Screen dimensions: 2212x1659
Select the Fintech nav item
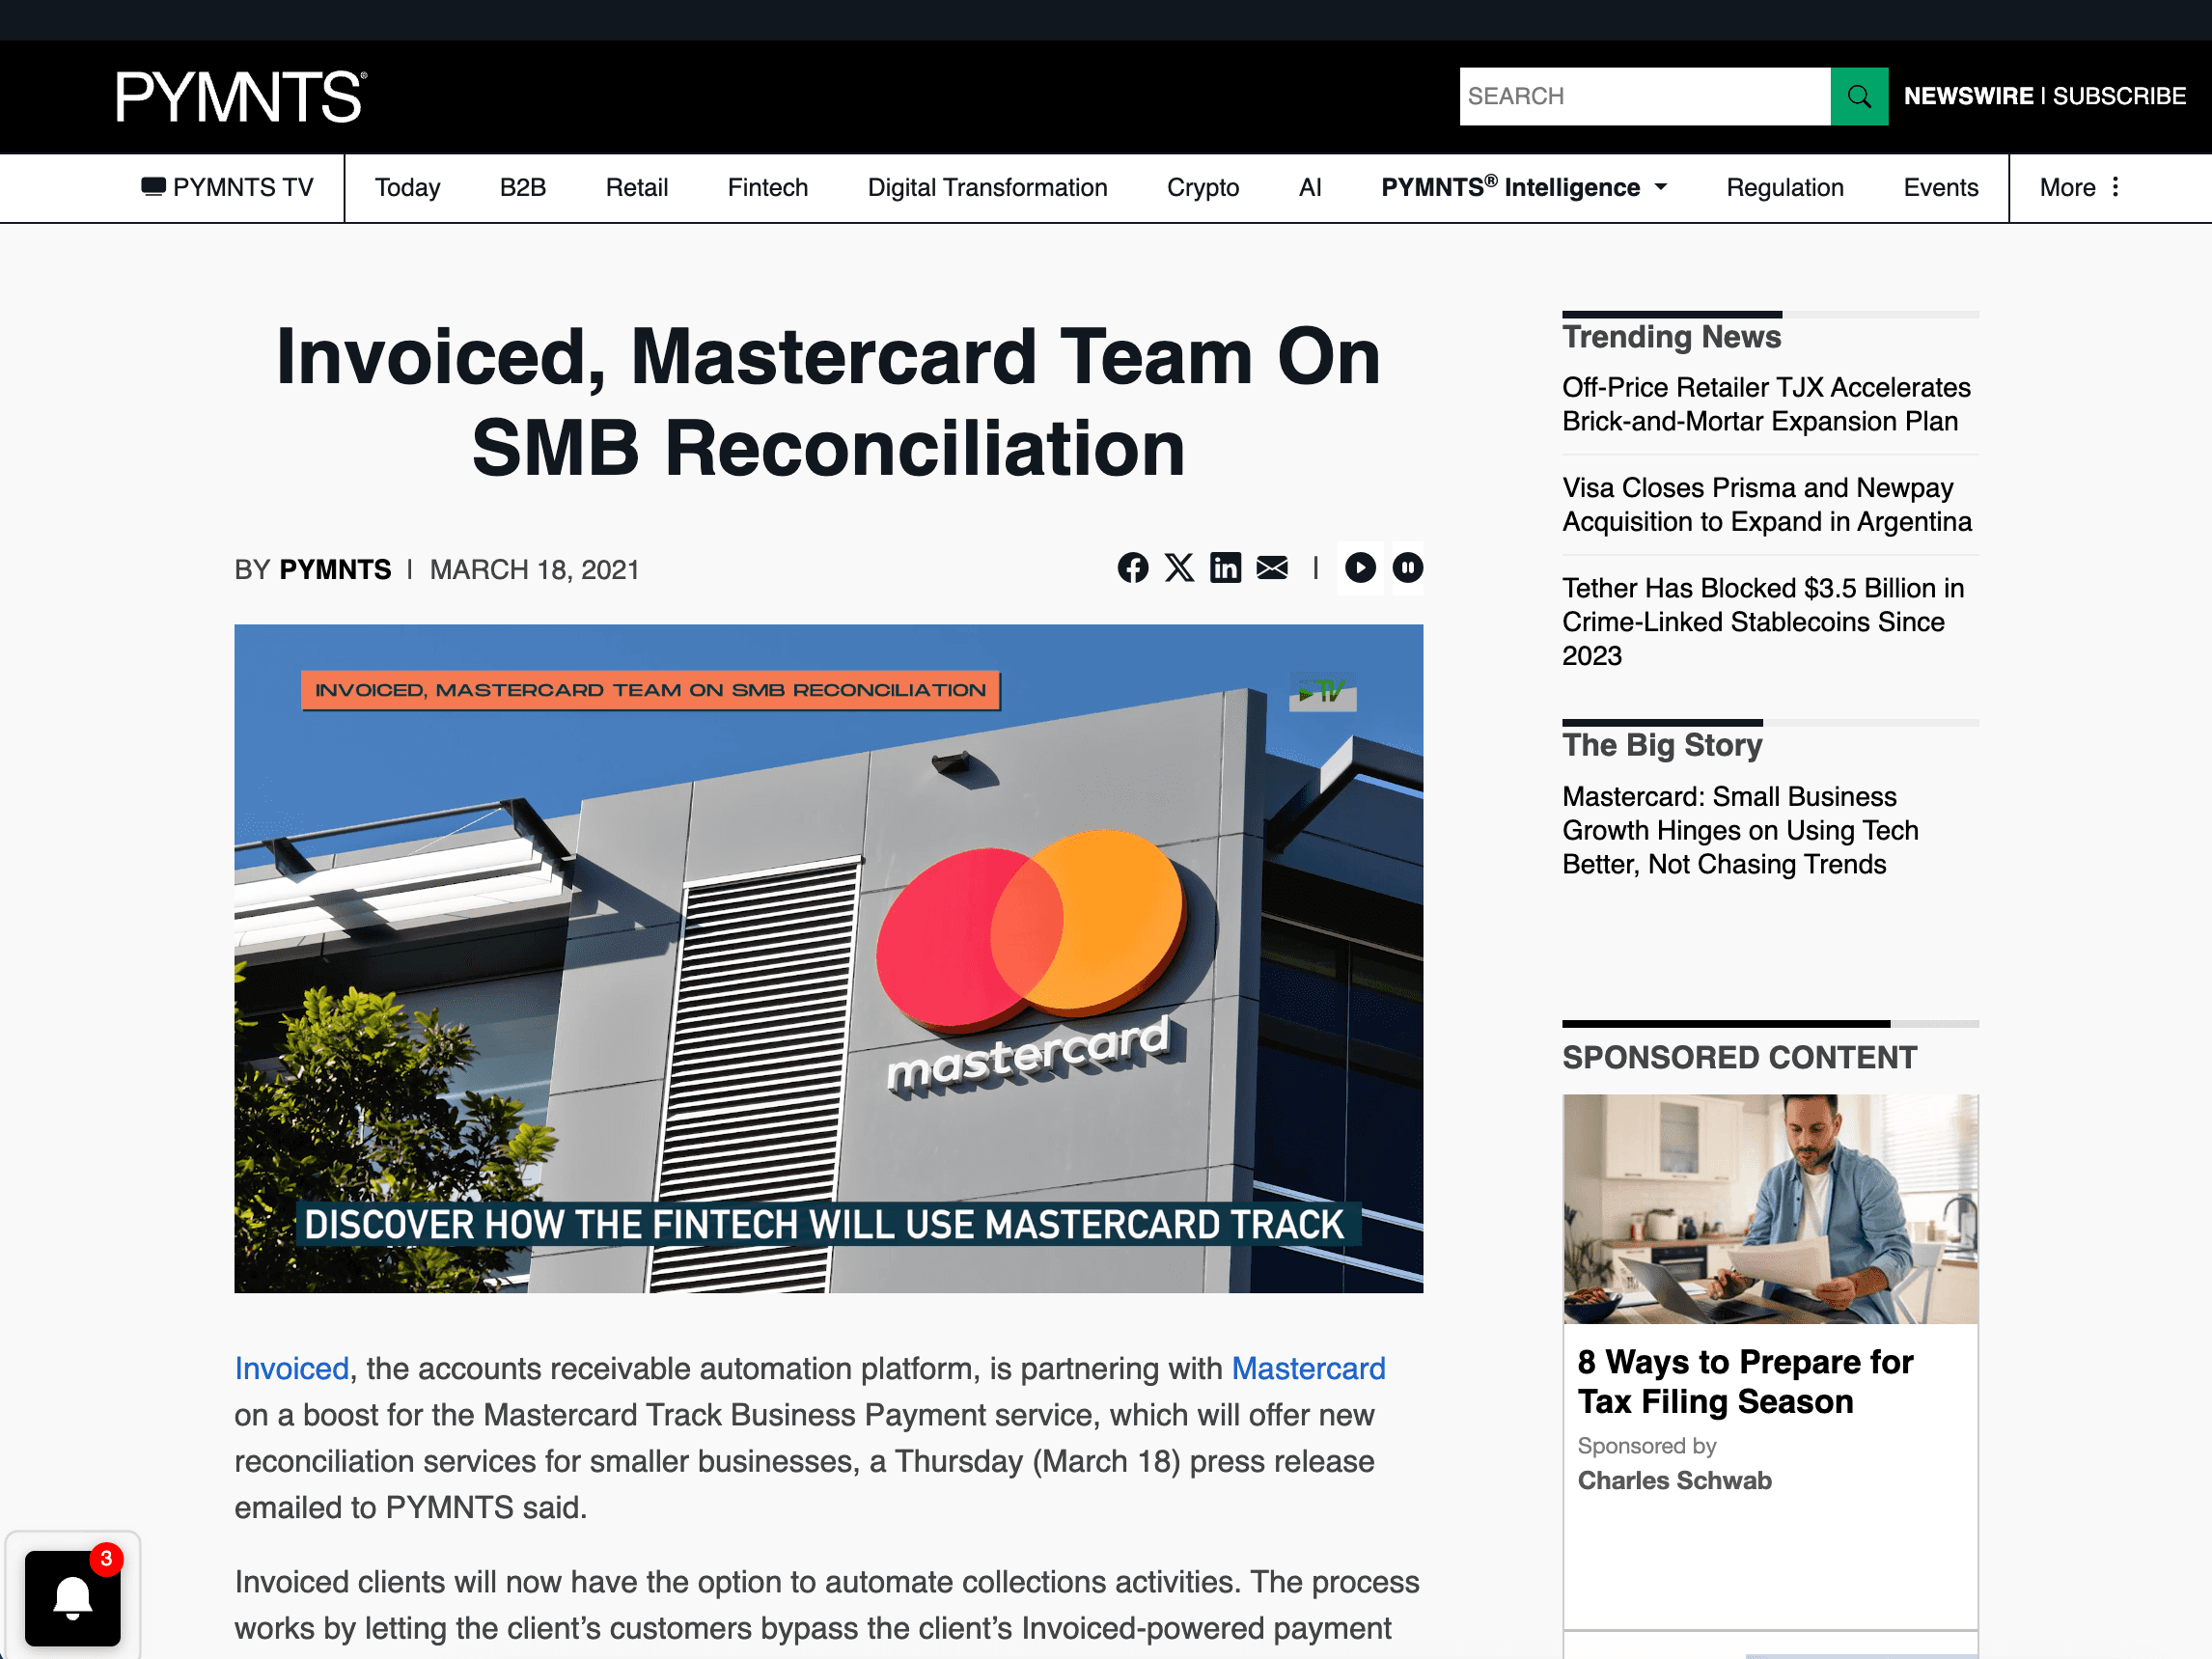tap(767, 188)
